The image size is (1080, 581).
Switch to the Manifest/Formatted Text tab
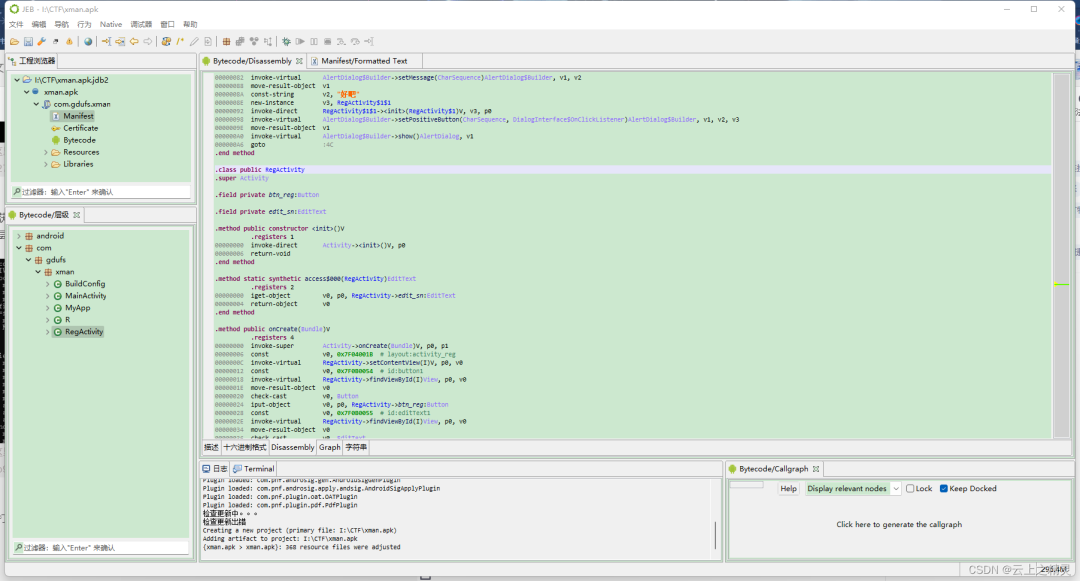[x=364, y=61]
